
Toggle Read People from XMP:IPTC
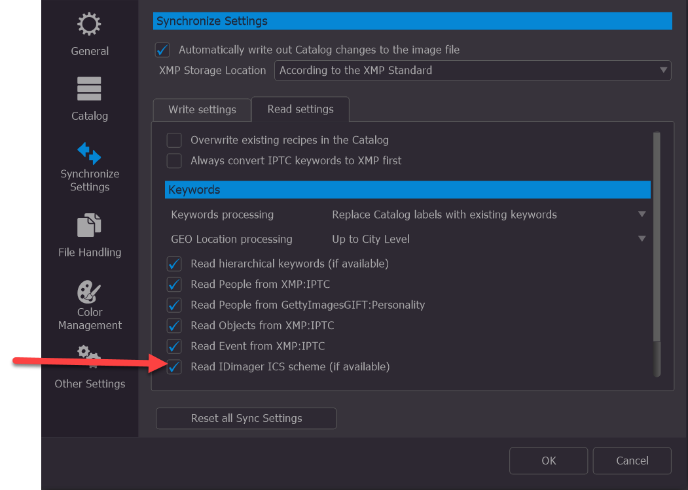[x=174, y=285]
